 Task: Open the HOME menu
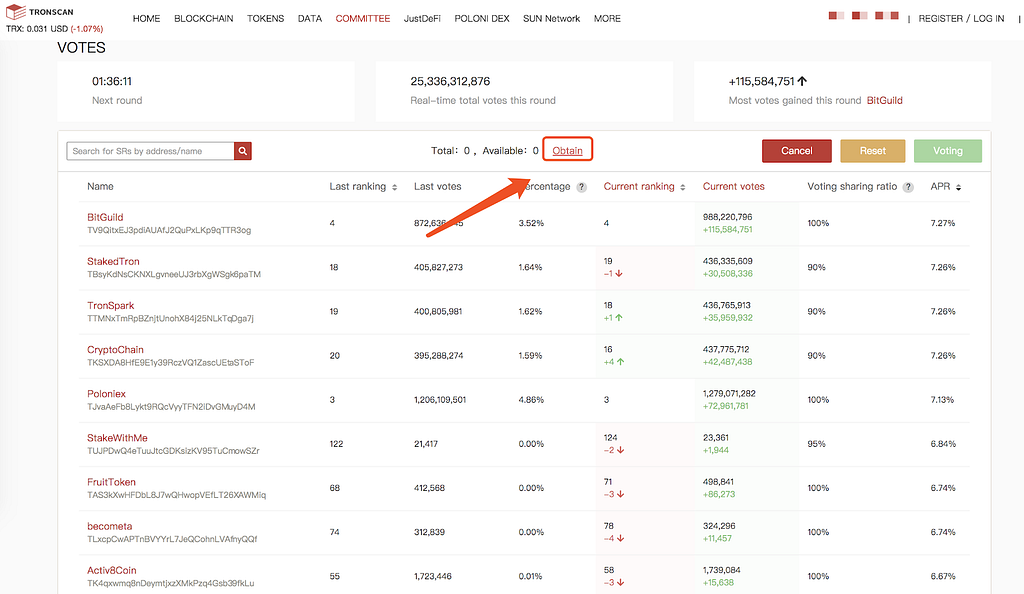point(146,18)
